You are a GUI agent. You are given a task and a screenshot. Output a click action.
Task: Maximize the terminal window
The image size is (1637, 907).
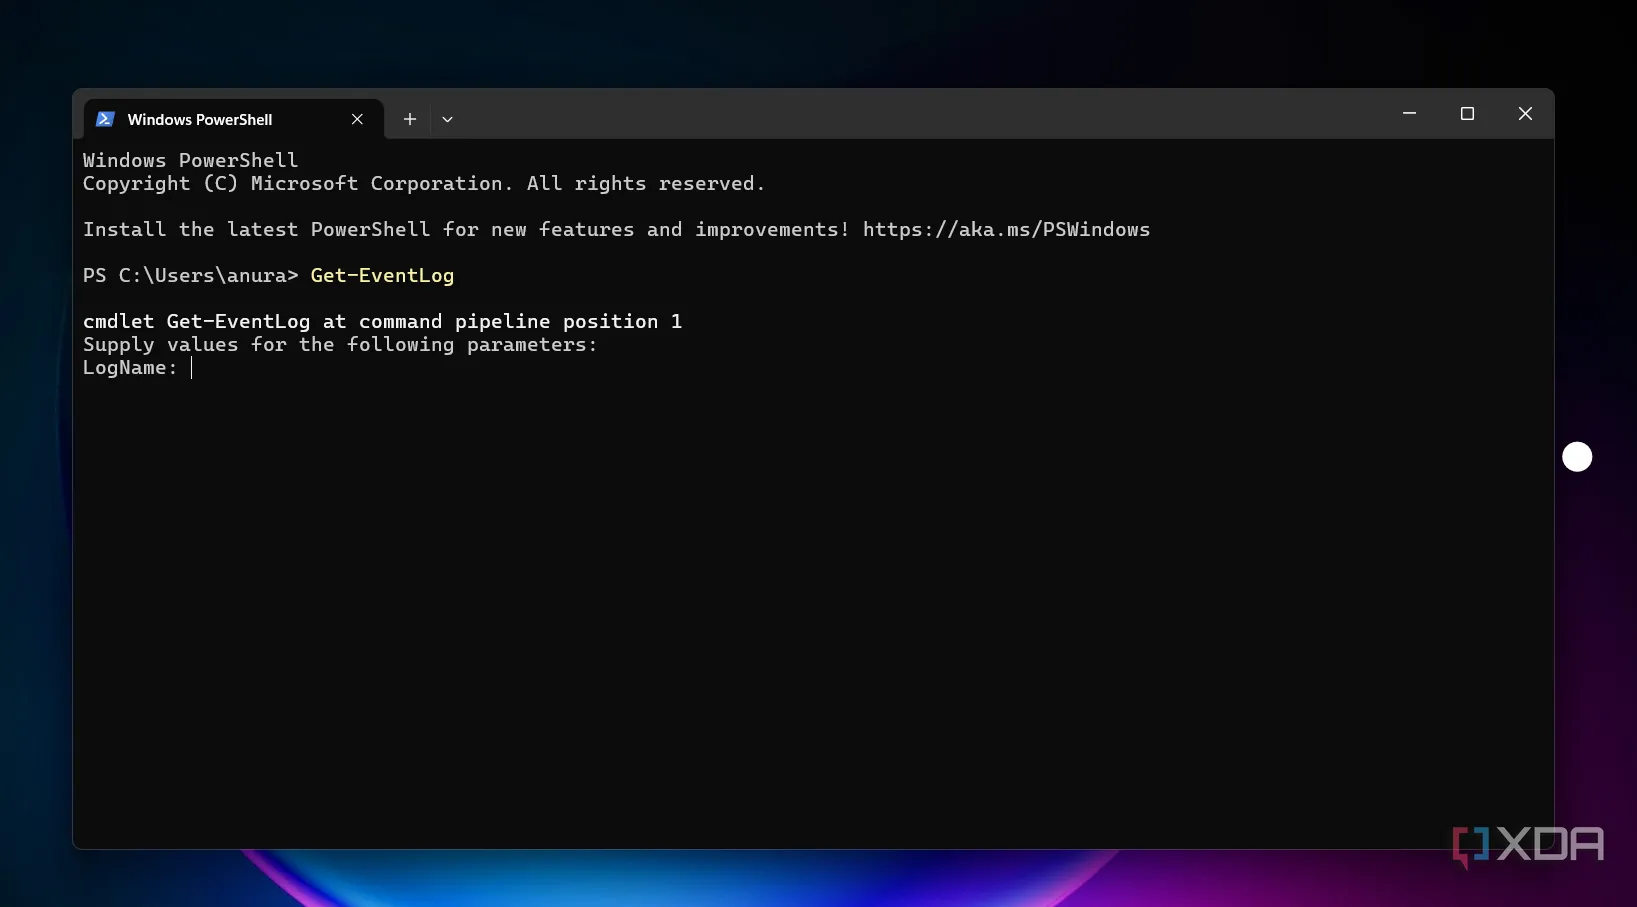(1467, 113)
